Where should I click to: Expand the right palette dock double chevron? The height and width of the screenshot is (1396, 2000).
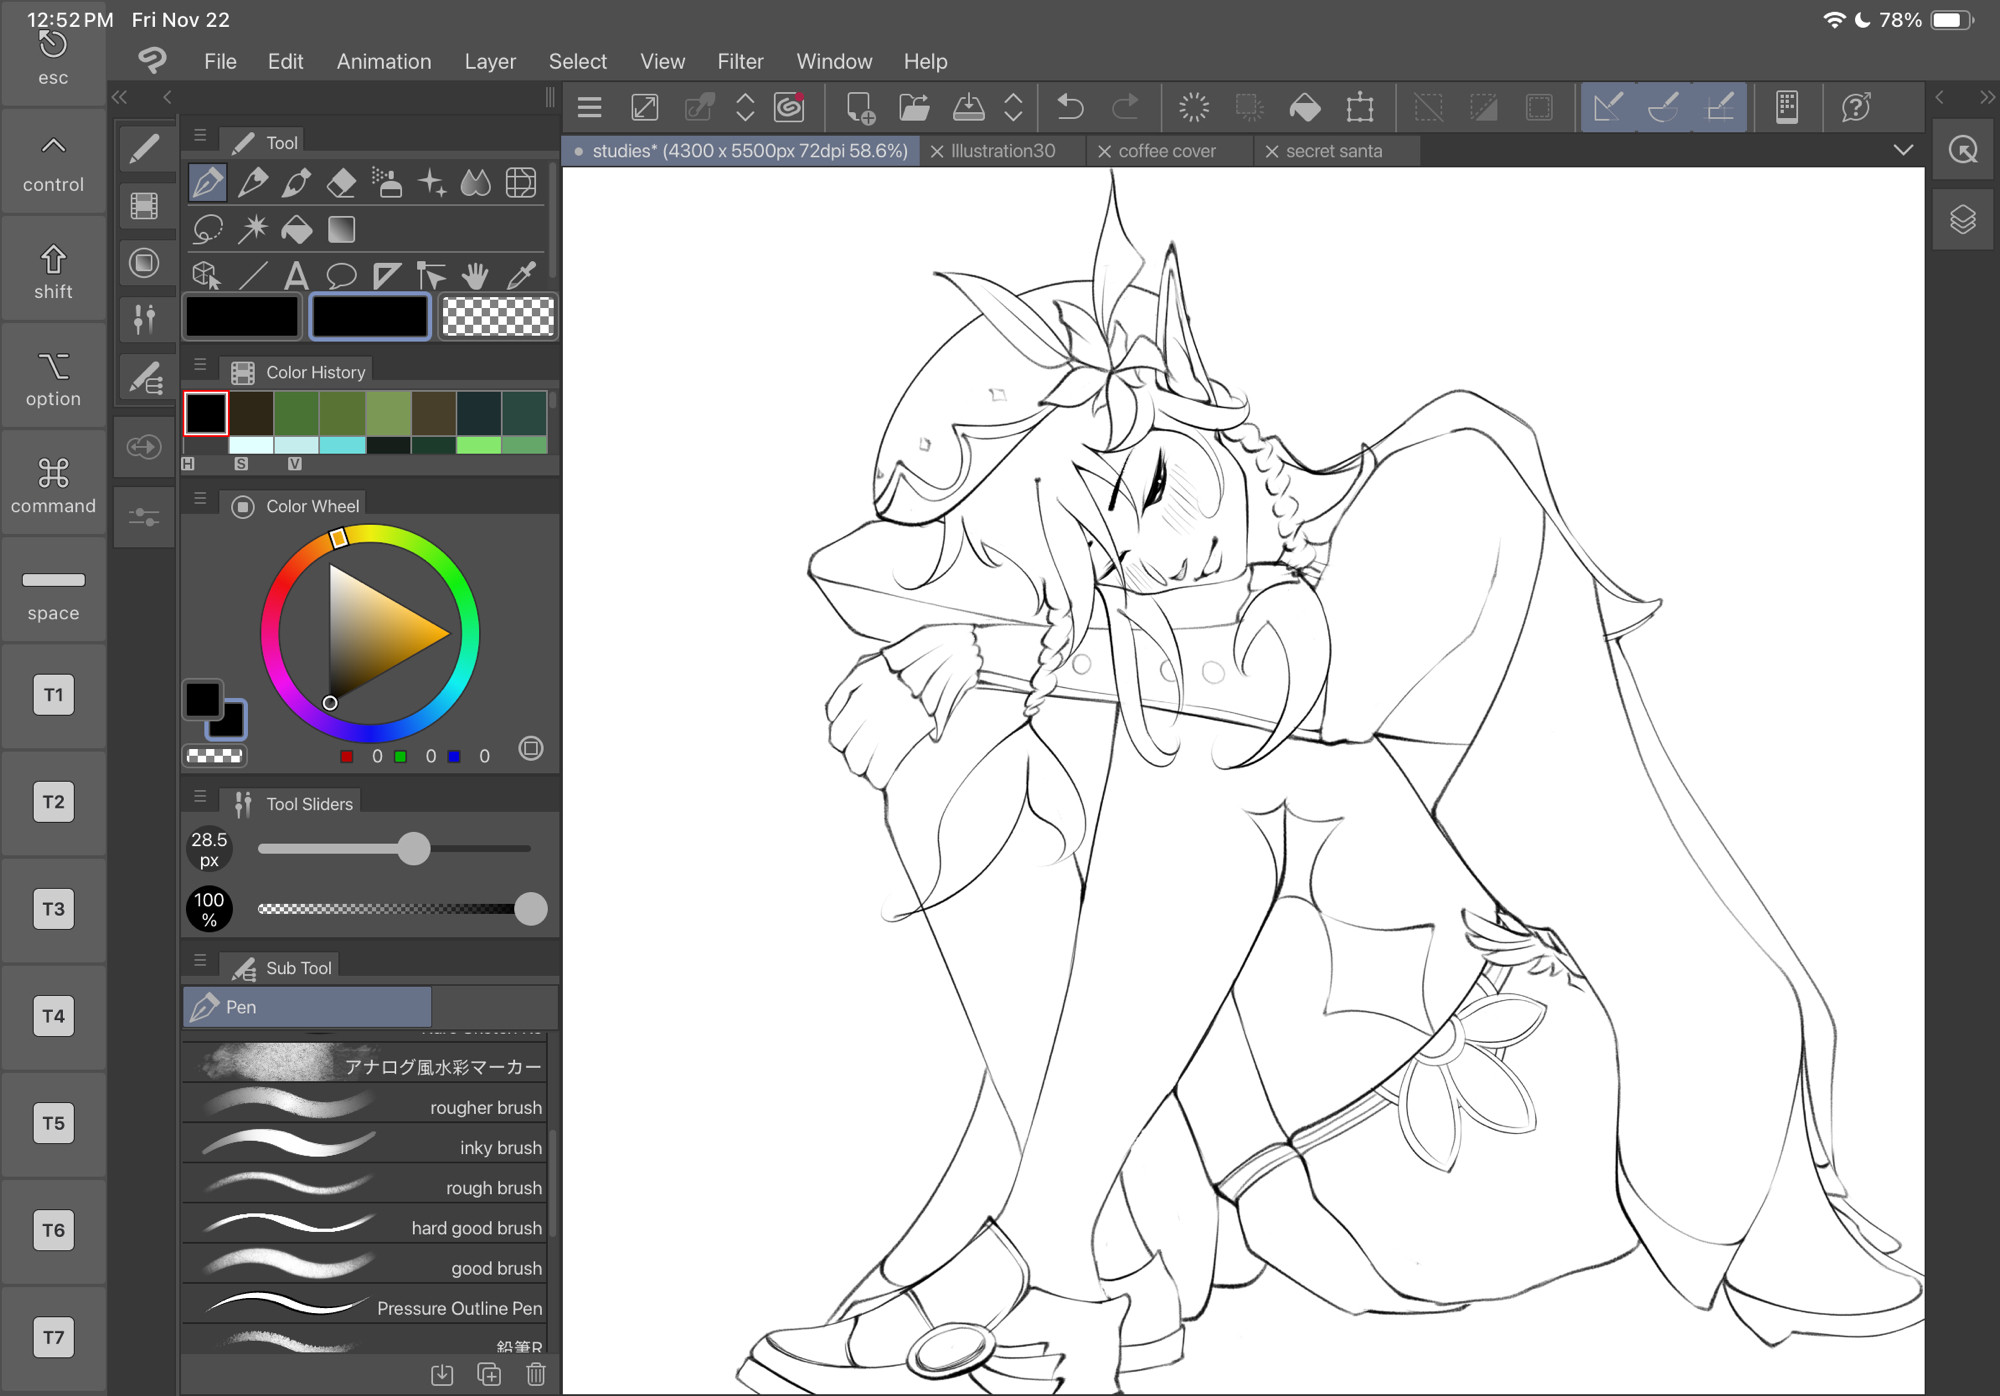[x=1986, y=97]
